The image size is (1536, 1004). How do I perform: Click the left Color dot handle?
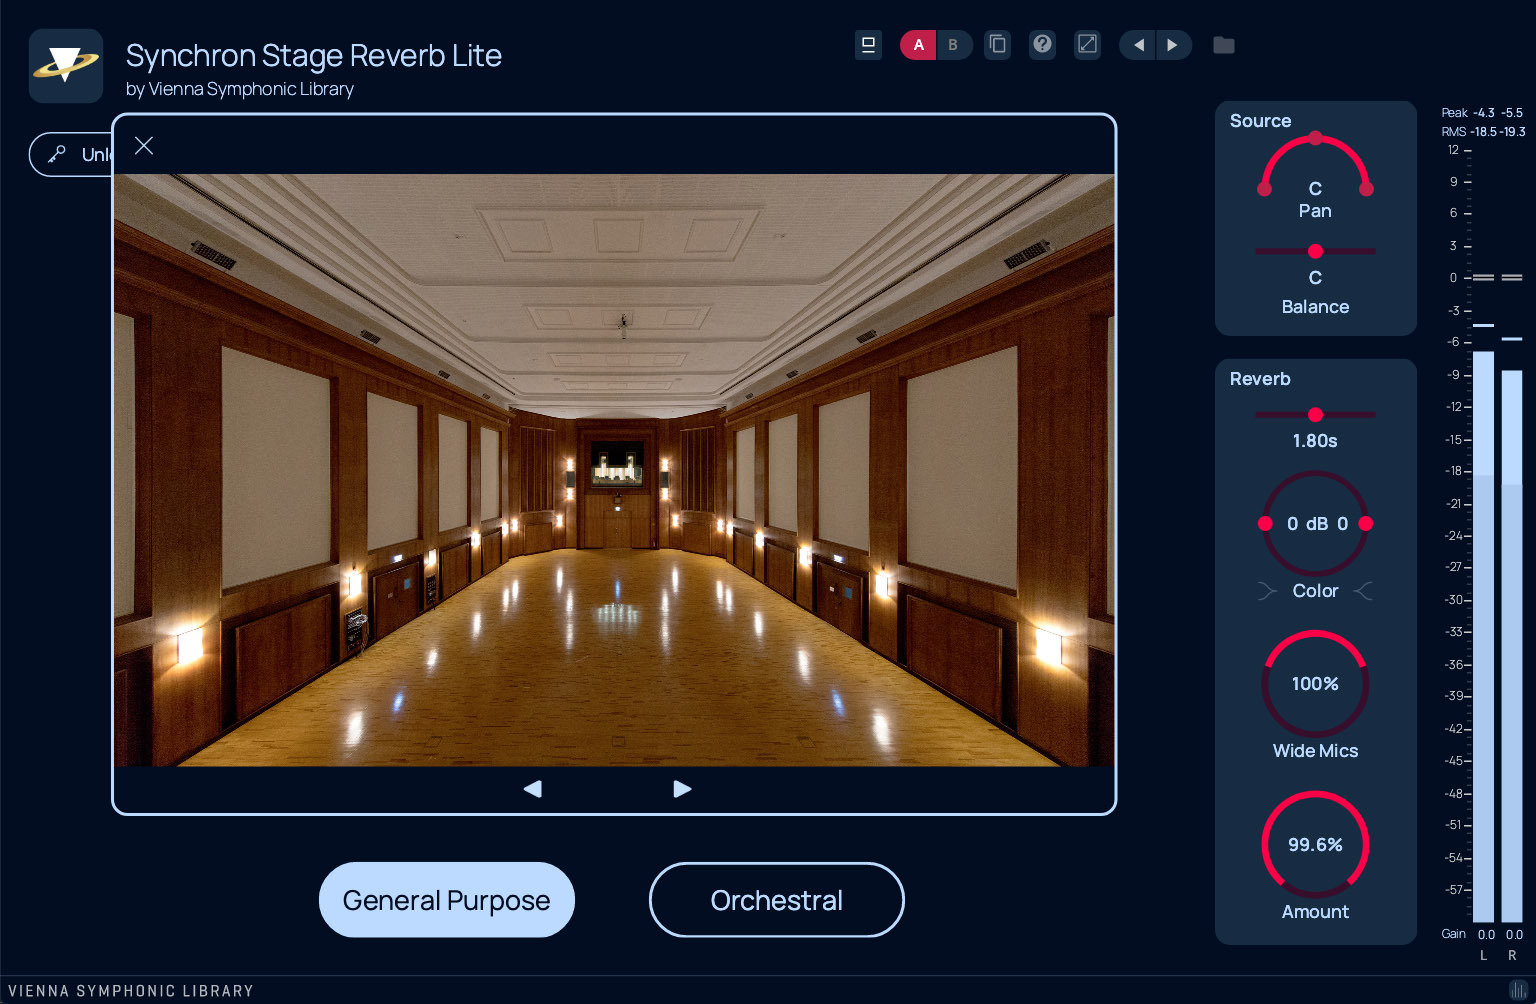tap(1265, 524)
